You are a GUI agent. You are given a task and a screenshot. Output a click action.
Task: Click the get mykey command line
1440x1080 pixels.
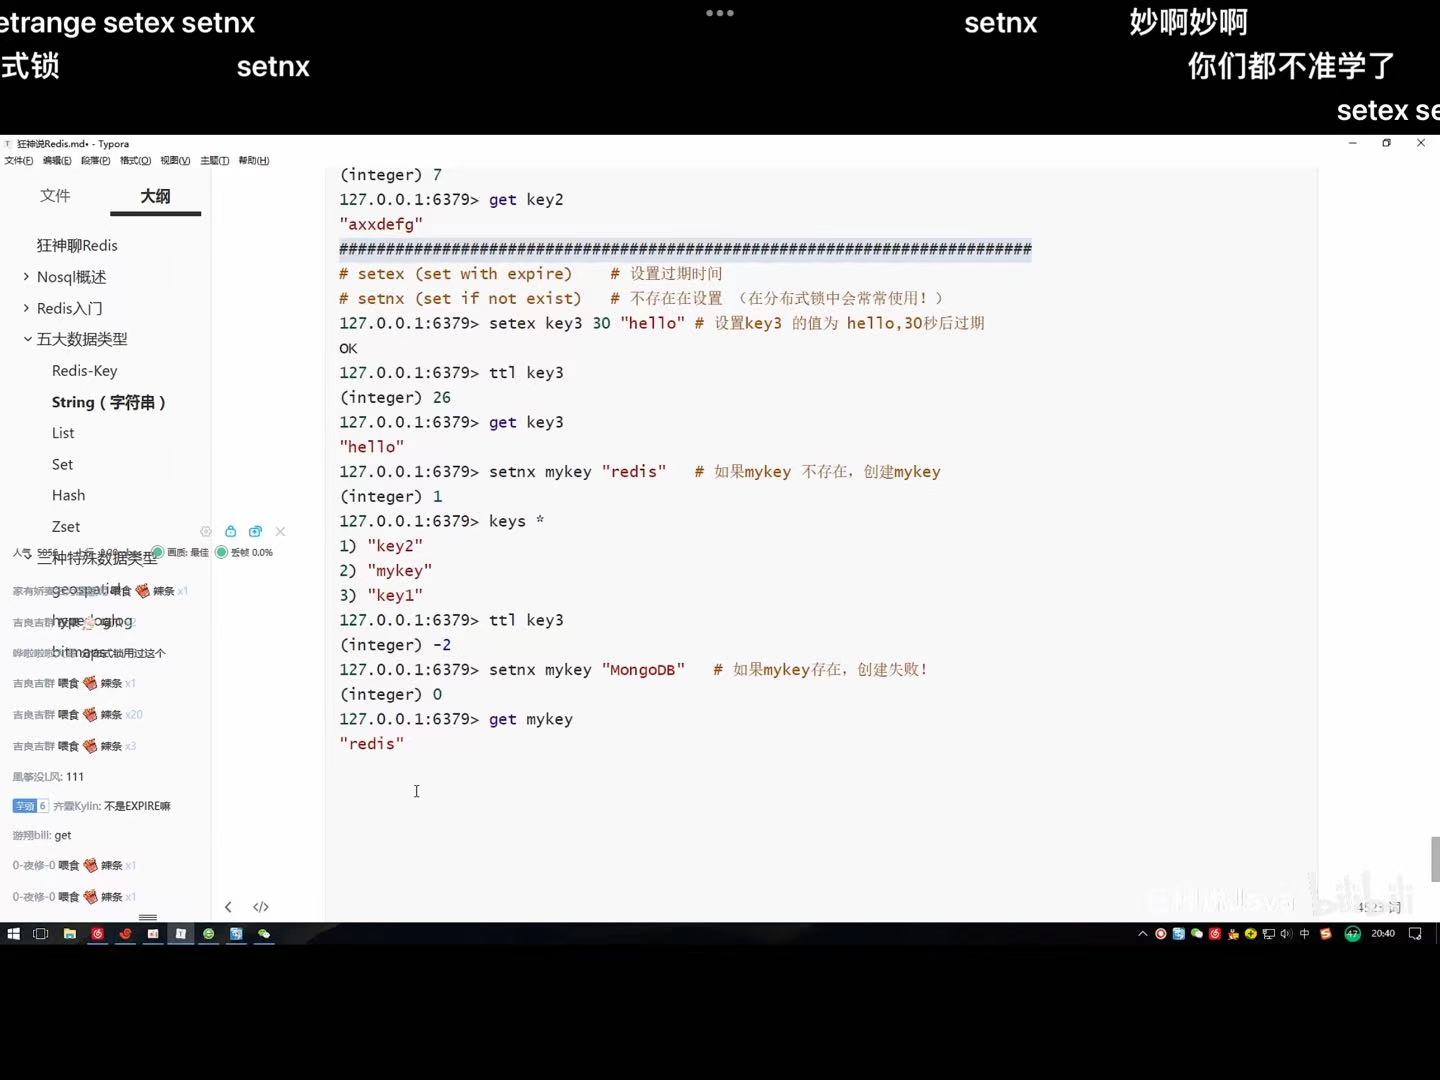coord(456,719)
